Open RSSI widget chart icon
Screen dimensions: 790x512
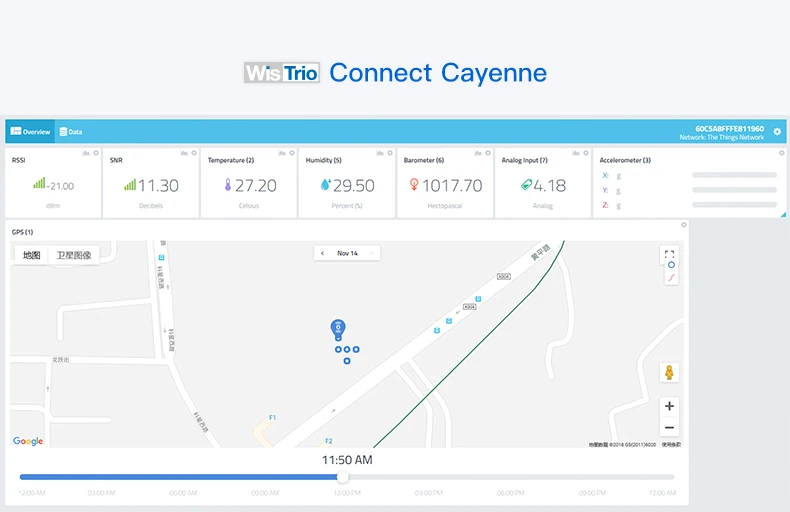pos(86,153)
